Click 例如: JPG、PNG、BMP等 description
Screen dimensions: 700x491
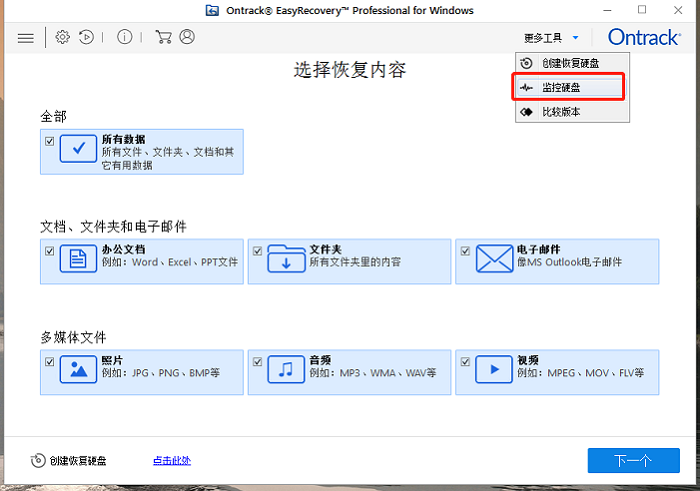point(161,373)
